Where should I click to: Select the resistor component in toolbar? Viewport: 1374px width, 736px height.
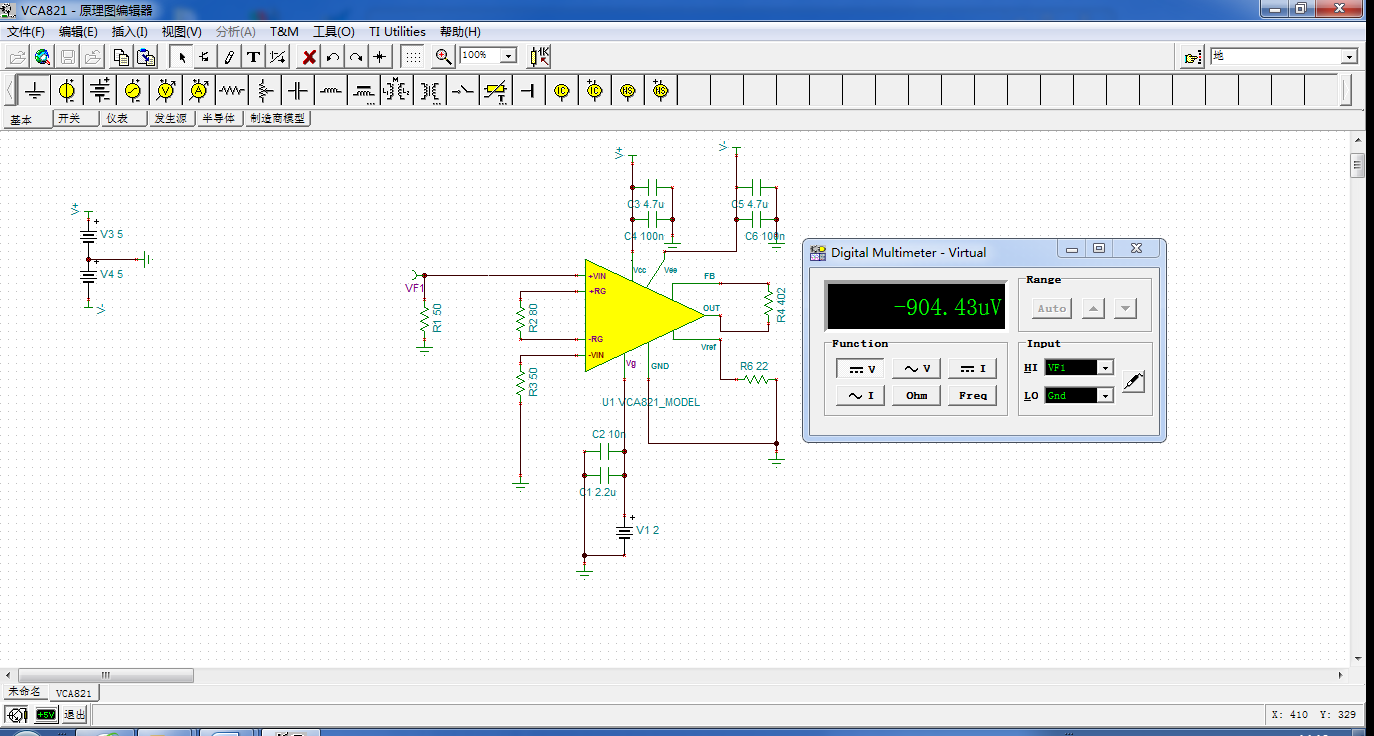pyautogui.click(x=232, y=91)
